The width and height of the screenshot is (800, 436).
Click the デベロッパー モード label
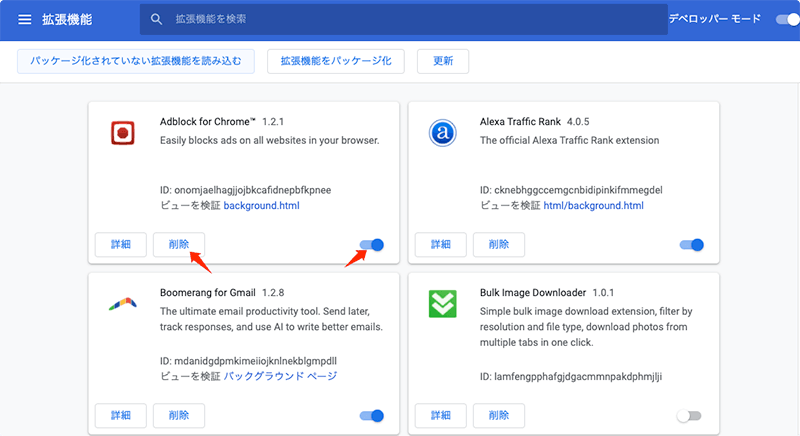coord(715,19)
